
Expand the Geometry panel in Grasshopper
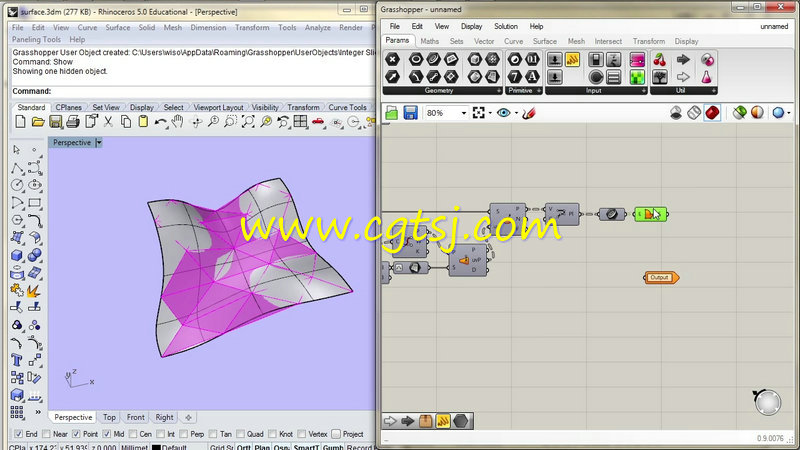pos(499,91)
